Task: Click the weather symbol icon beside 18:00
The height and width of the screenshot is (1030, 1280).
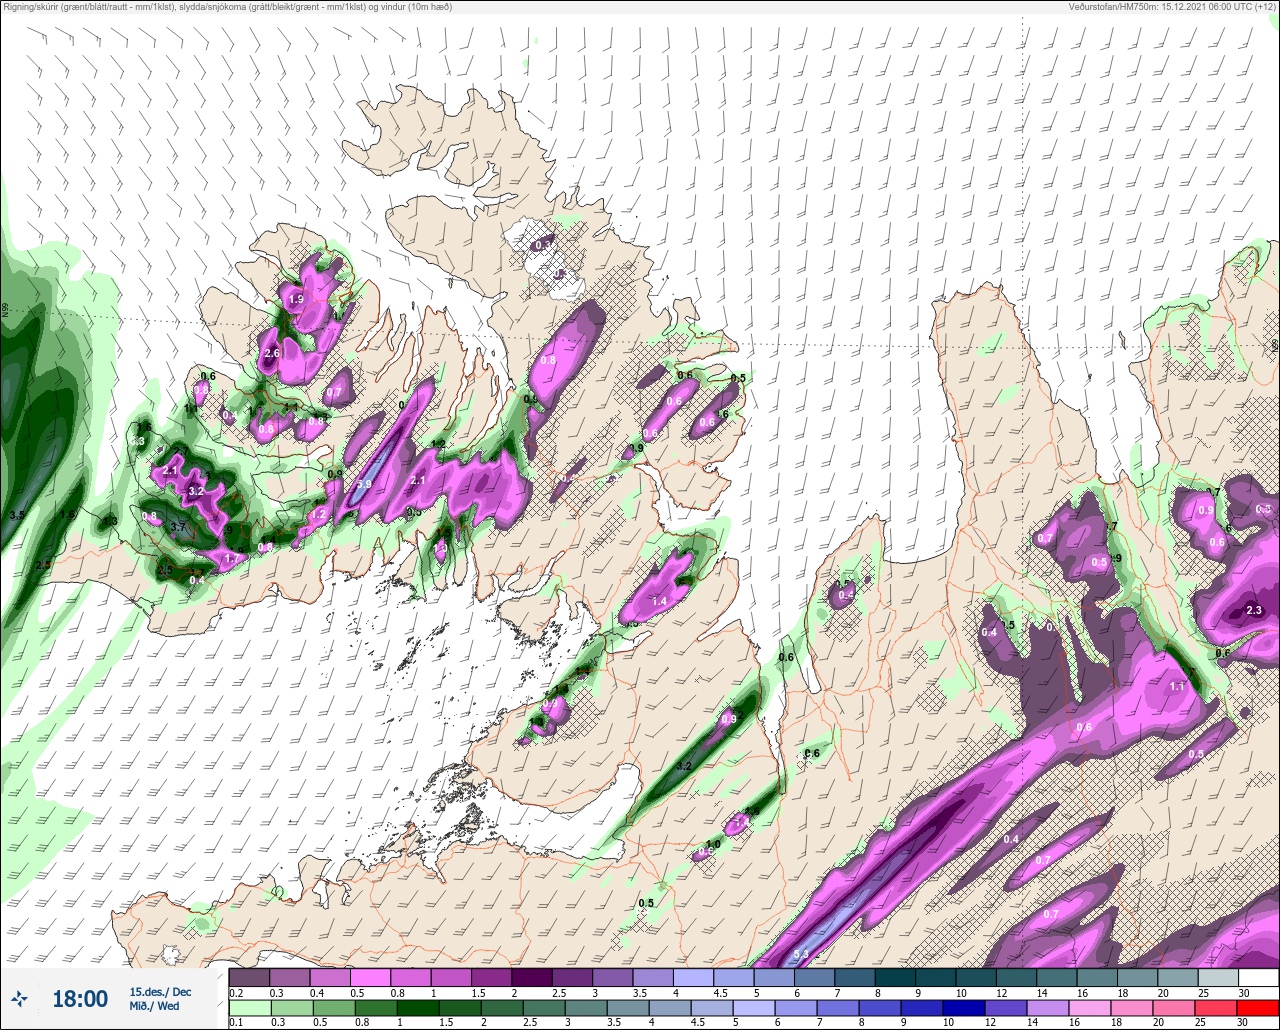Action: tap(19, 998)
